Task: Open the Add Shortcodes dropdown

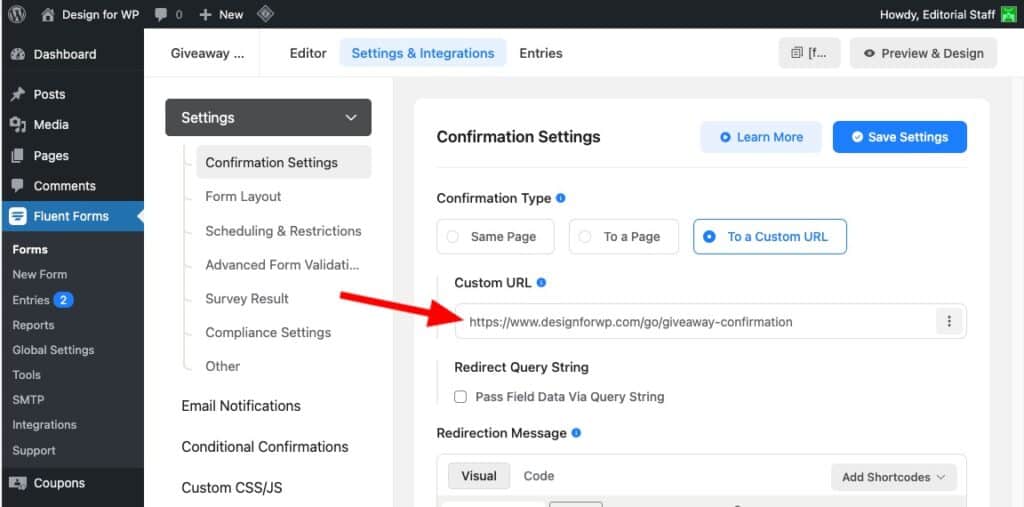Action: pos(893,477)
